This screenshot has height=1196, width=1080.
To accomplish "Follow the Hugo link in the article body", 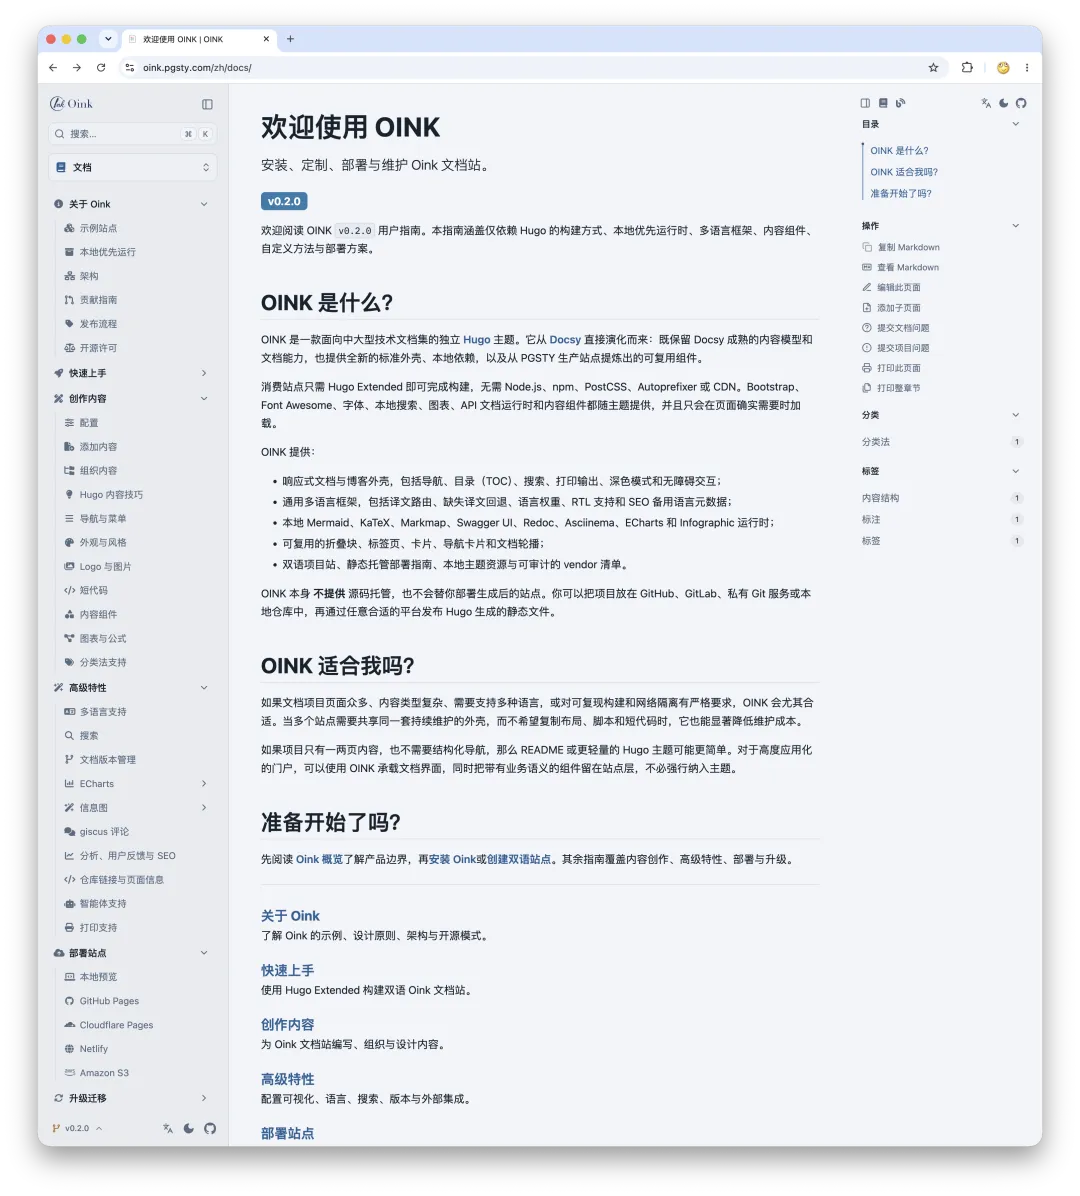I will pyautogui.click(x=477, y=339).
